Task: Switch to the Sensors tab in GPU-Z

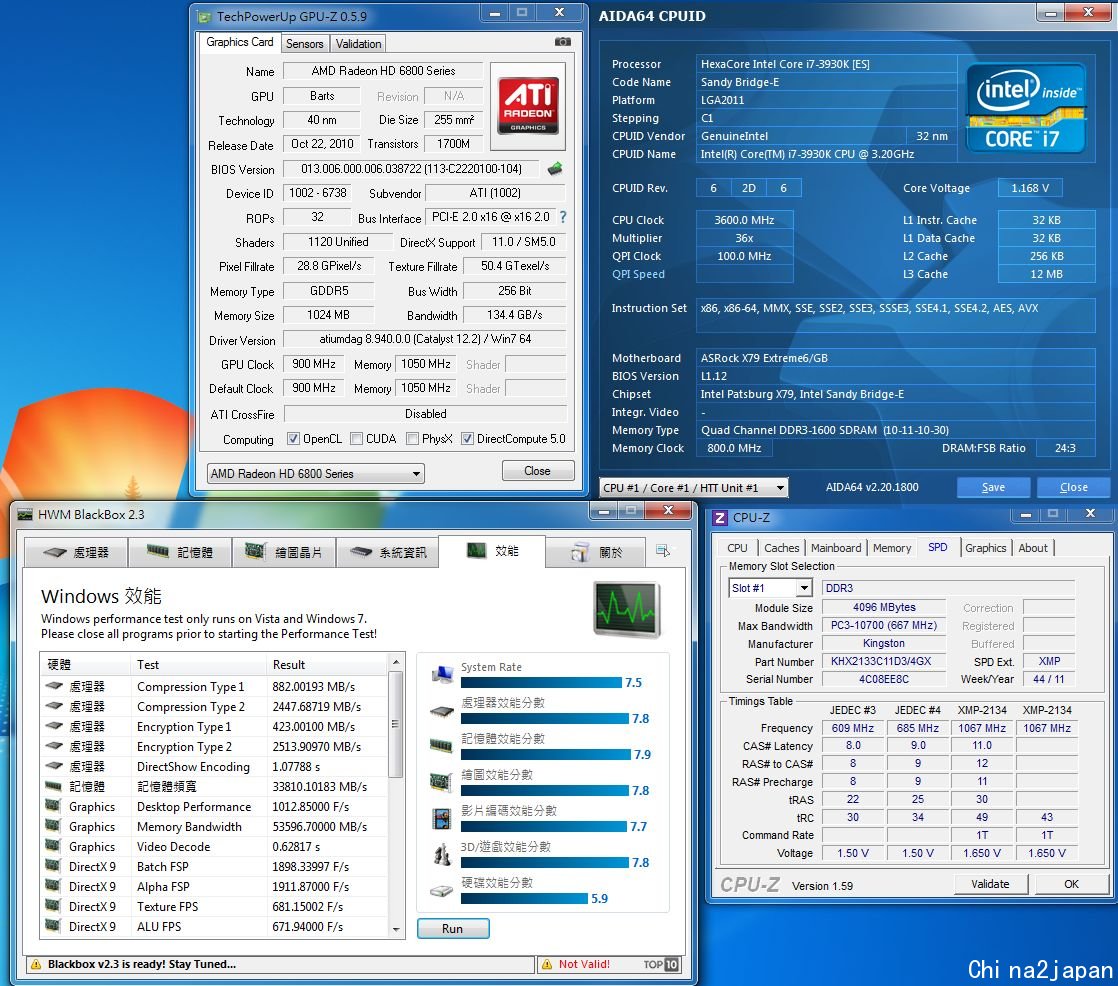Action: [304, 43]
